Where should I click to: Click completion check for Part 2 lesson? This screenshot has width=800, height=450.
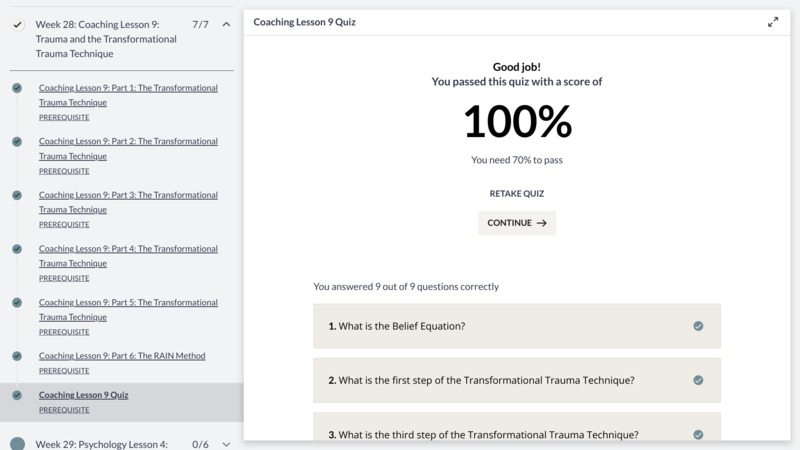(x=17, y=141)
